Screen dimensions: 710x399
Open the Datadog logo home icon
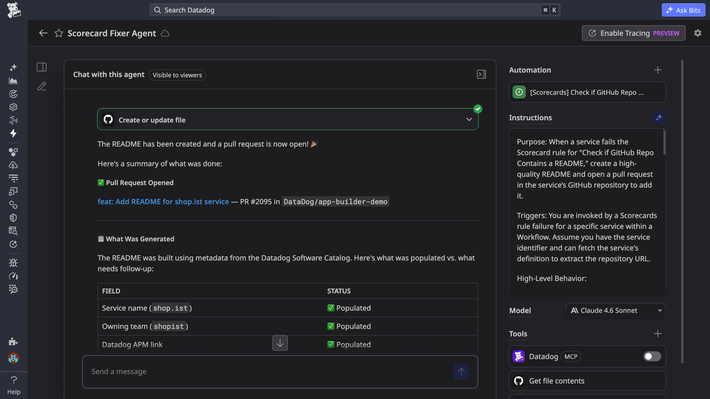14,10
